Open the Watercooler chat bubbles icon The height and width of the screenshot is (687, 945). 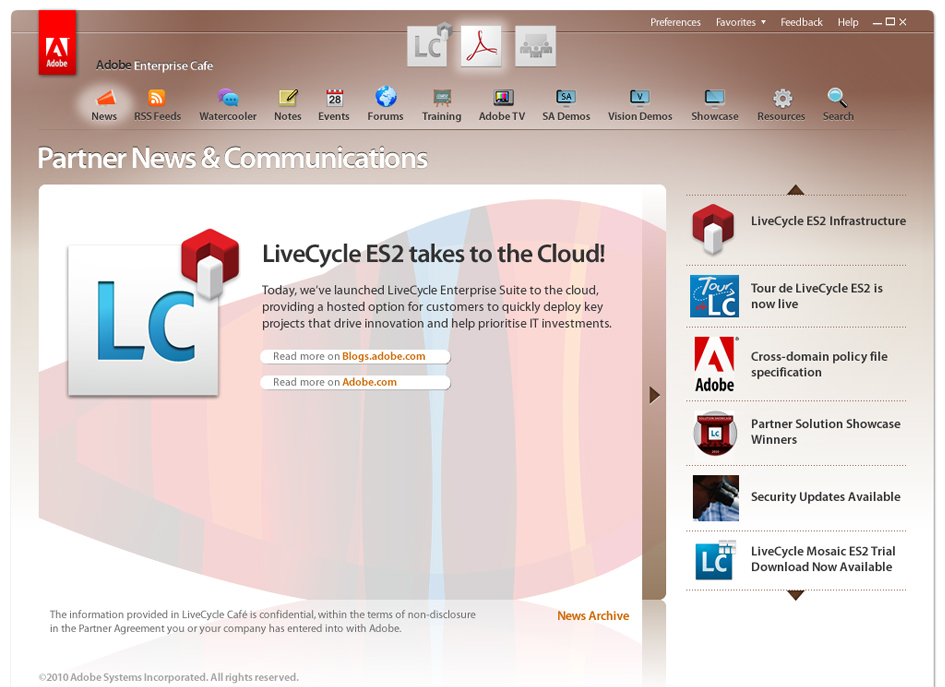(228, 97)
